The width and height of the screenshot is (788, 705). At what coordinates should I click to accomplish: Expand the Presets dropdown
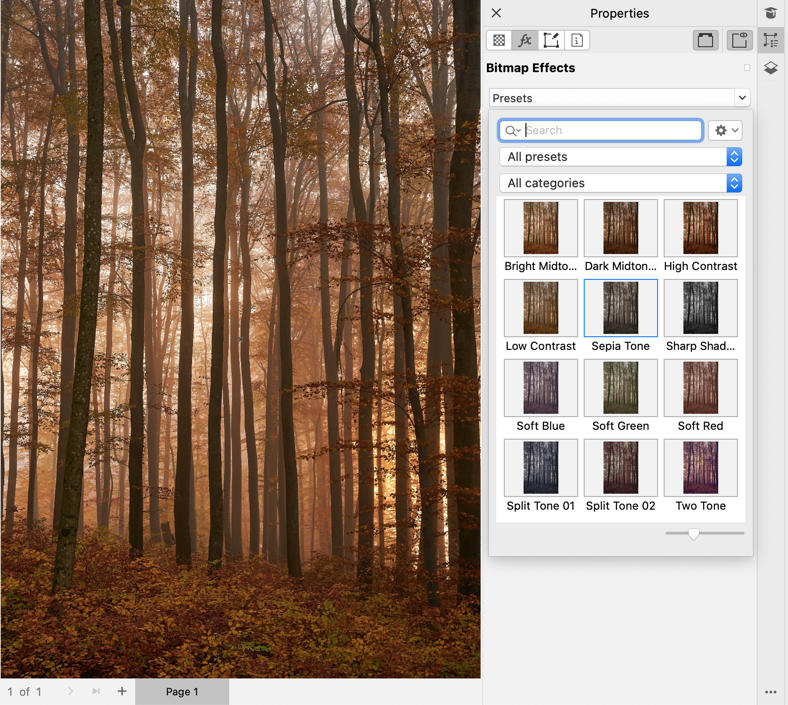tap(619, 98)
